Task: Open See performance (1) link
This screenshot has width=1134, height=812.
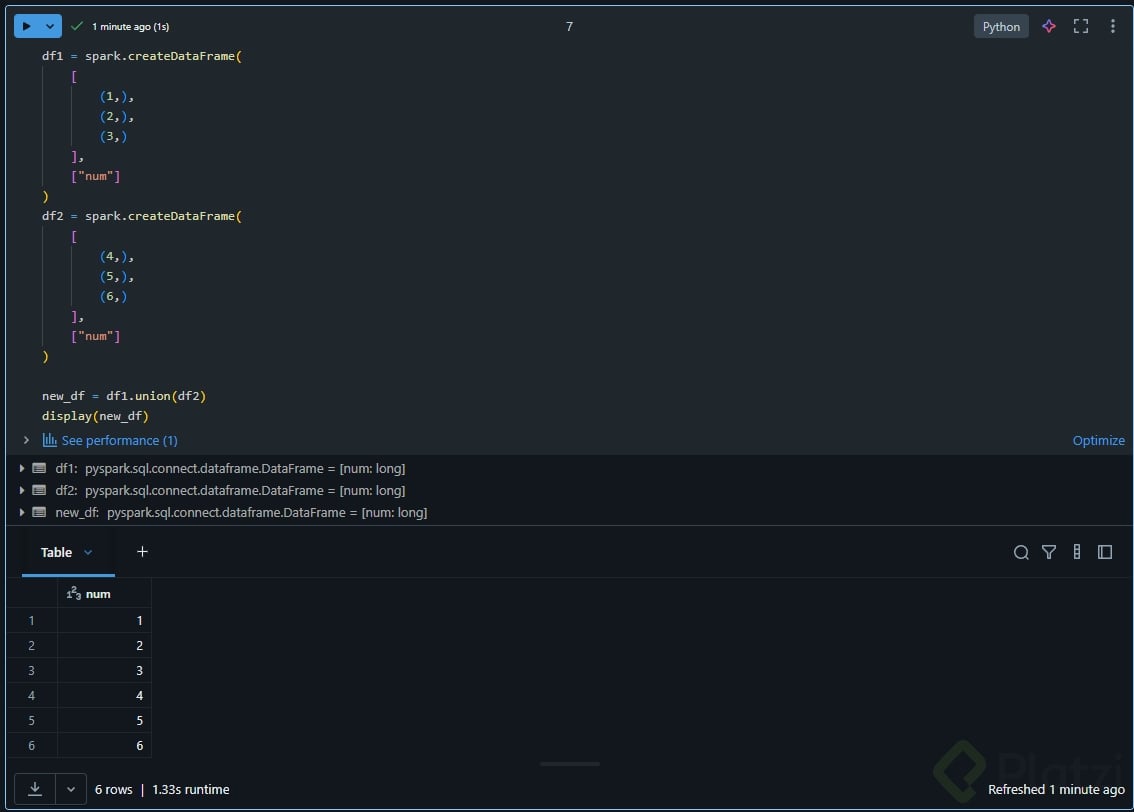Action: (119, 440)
